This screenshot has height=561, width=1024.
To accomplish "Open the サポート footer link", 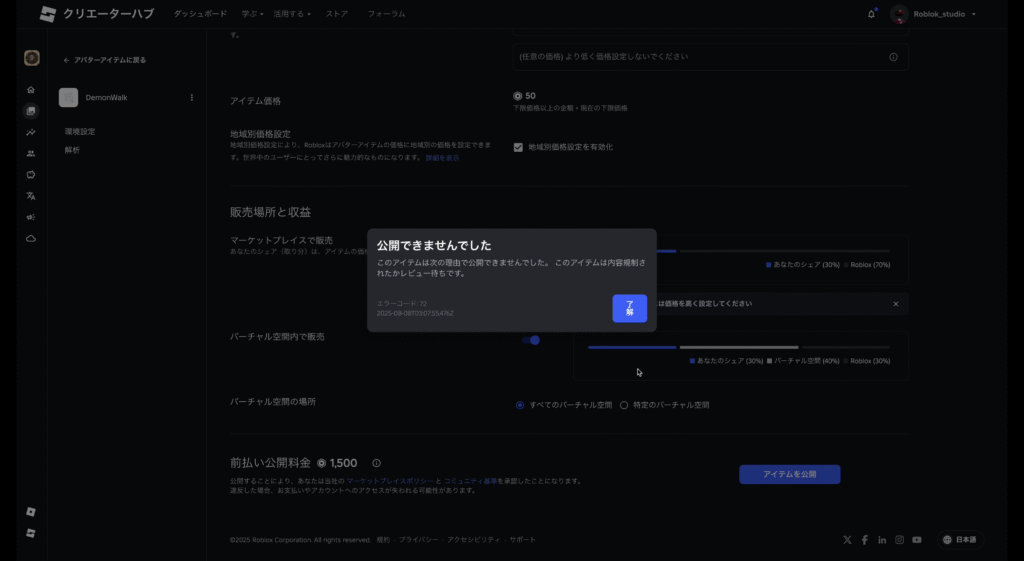I will point(522,539).
